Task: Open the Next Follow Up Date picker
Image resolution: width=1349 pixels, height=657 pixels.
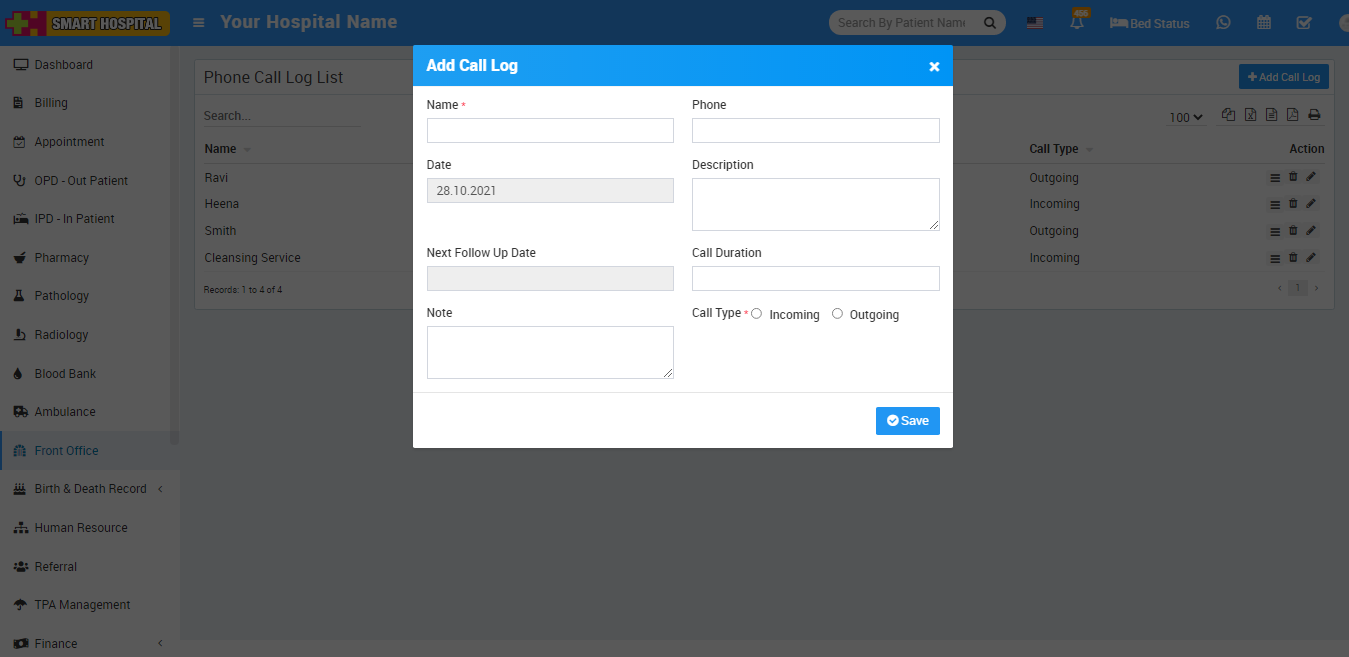Action: pos(550,279)
